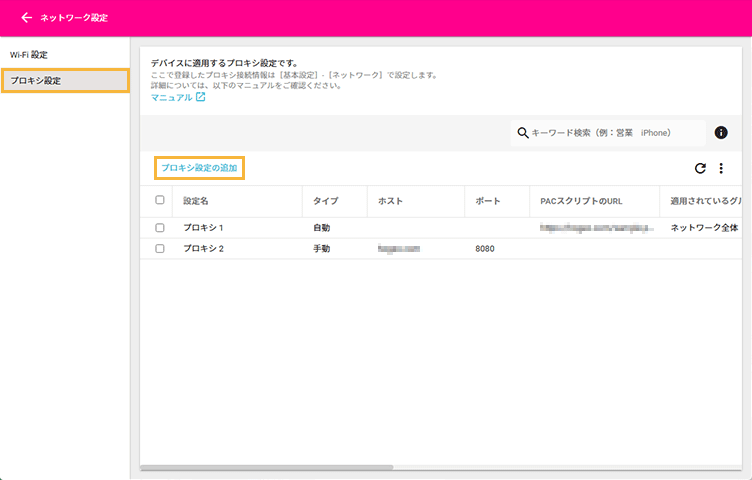Open the マニュアル link
Image resolution: width=752 pixels, height=480 pixels.
click(172, 97)
